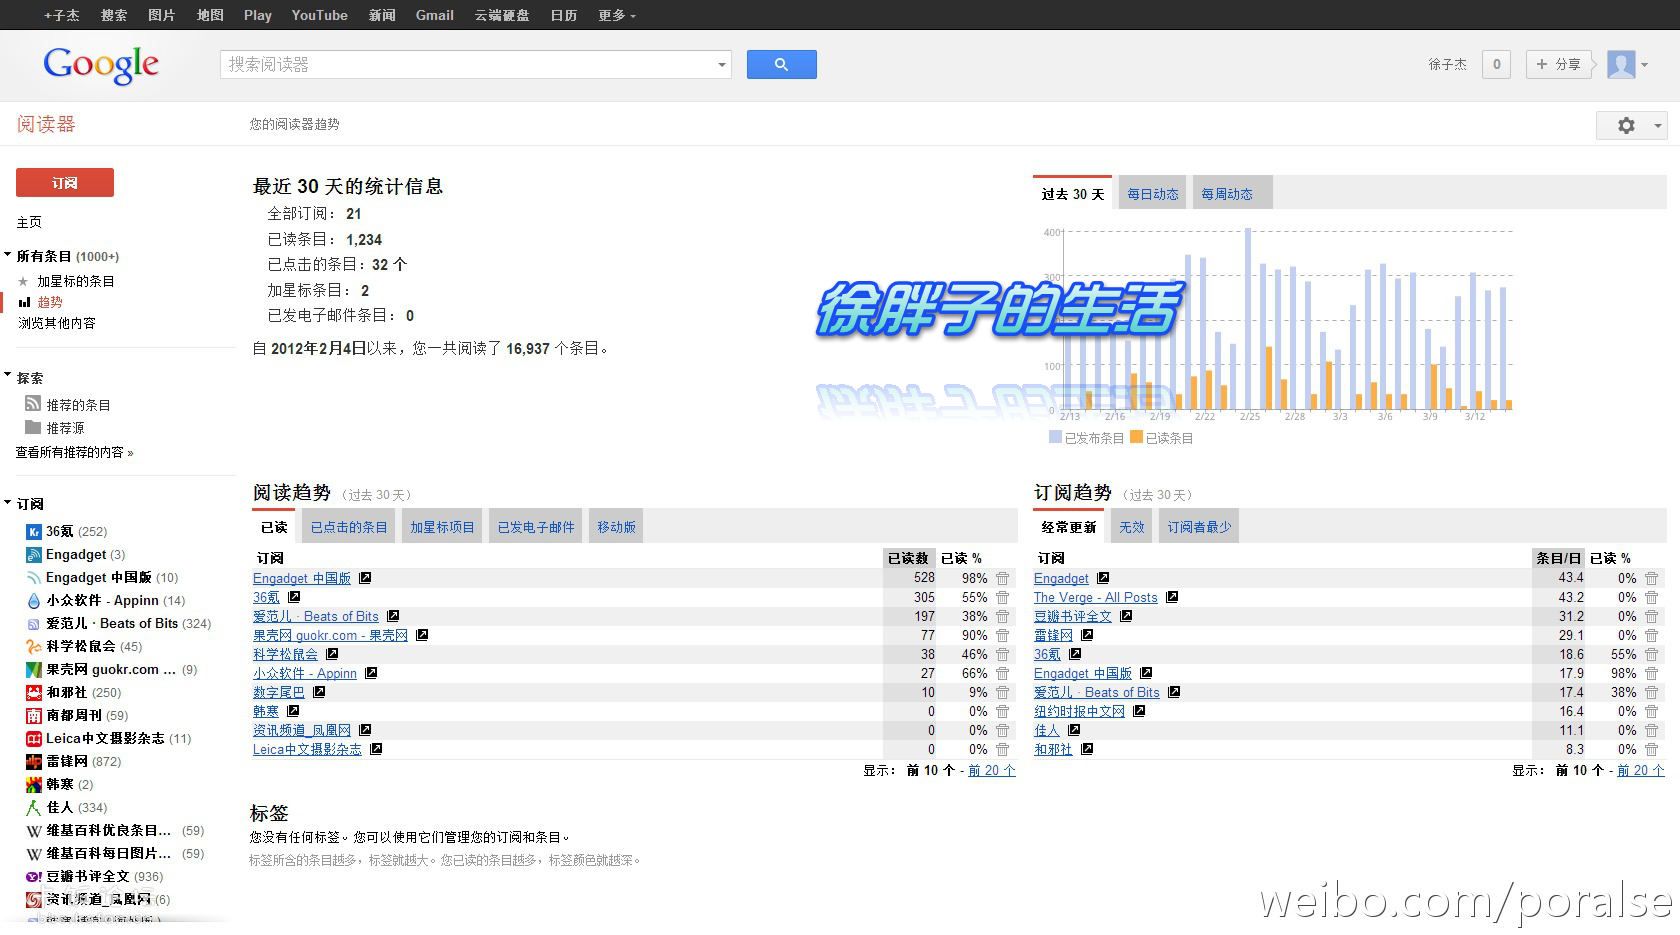Image resolution: width=1680 pixels, height=935 pixels.
Task: Open Engadget 中国版 in new window icon
Action: [x=365, y=578]
